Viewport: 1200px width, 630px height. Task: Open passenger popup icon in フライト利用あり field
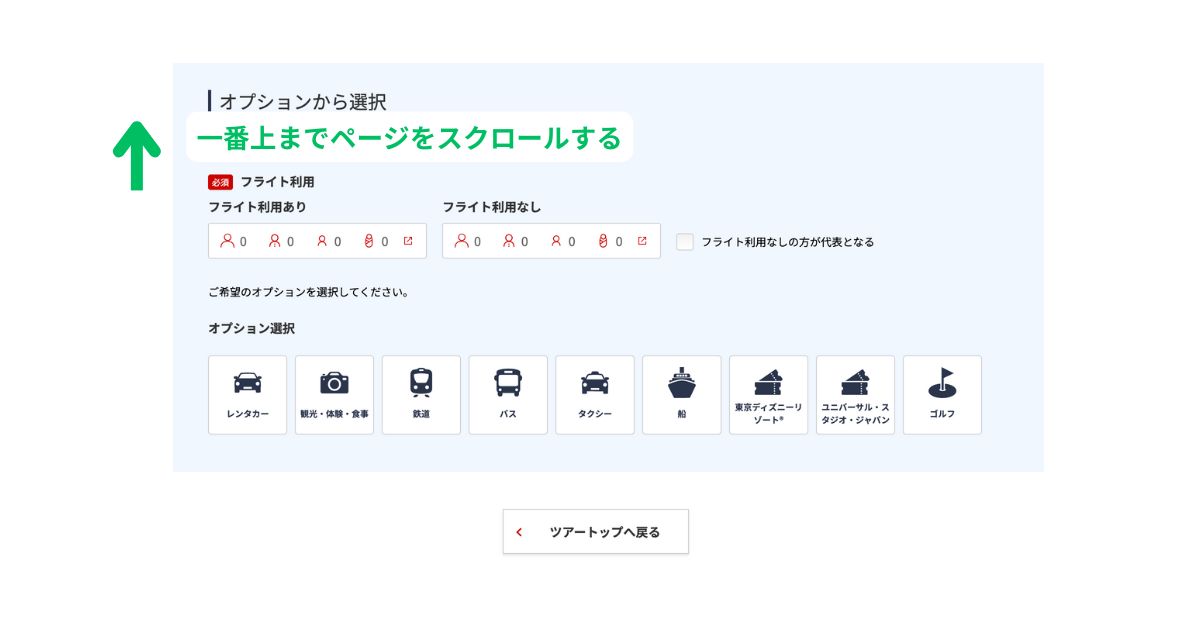pos(408,241)
